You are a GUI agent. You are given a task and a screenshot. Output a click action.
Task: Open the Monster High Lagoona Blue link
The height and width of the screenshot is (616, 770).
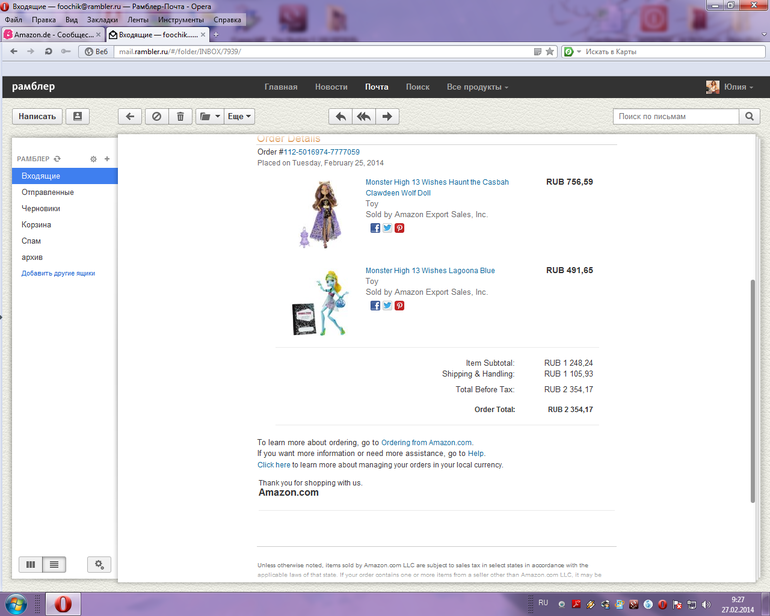coord(430,270)
